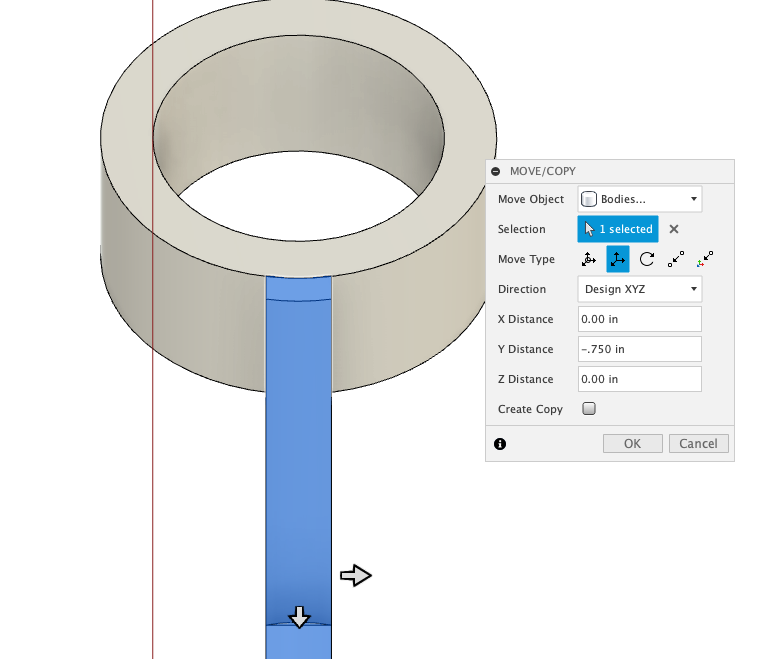The height and width of the screenshot is (659, 784).
Task: Click the X Distance input field
Action: 640,319
